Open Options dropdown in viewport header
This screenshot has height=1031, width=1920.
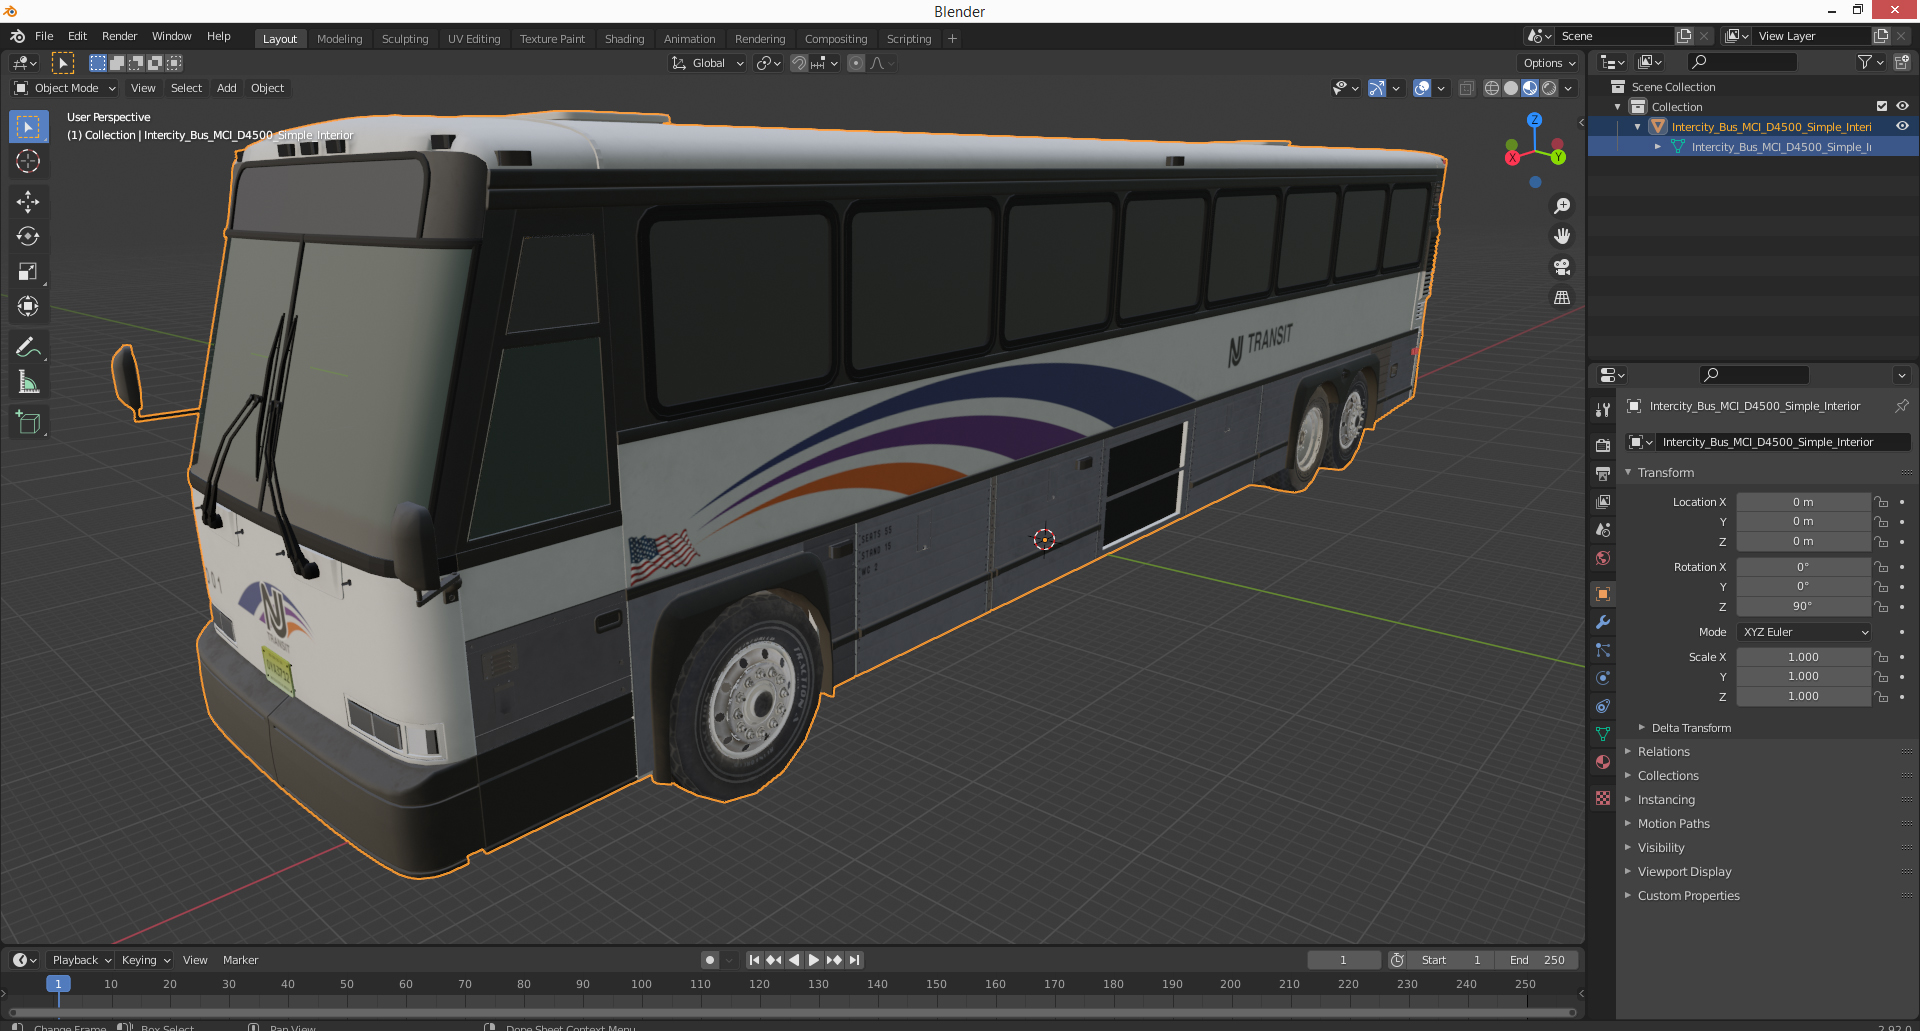1549,63
